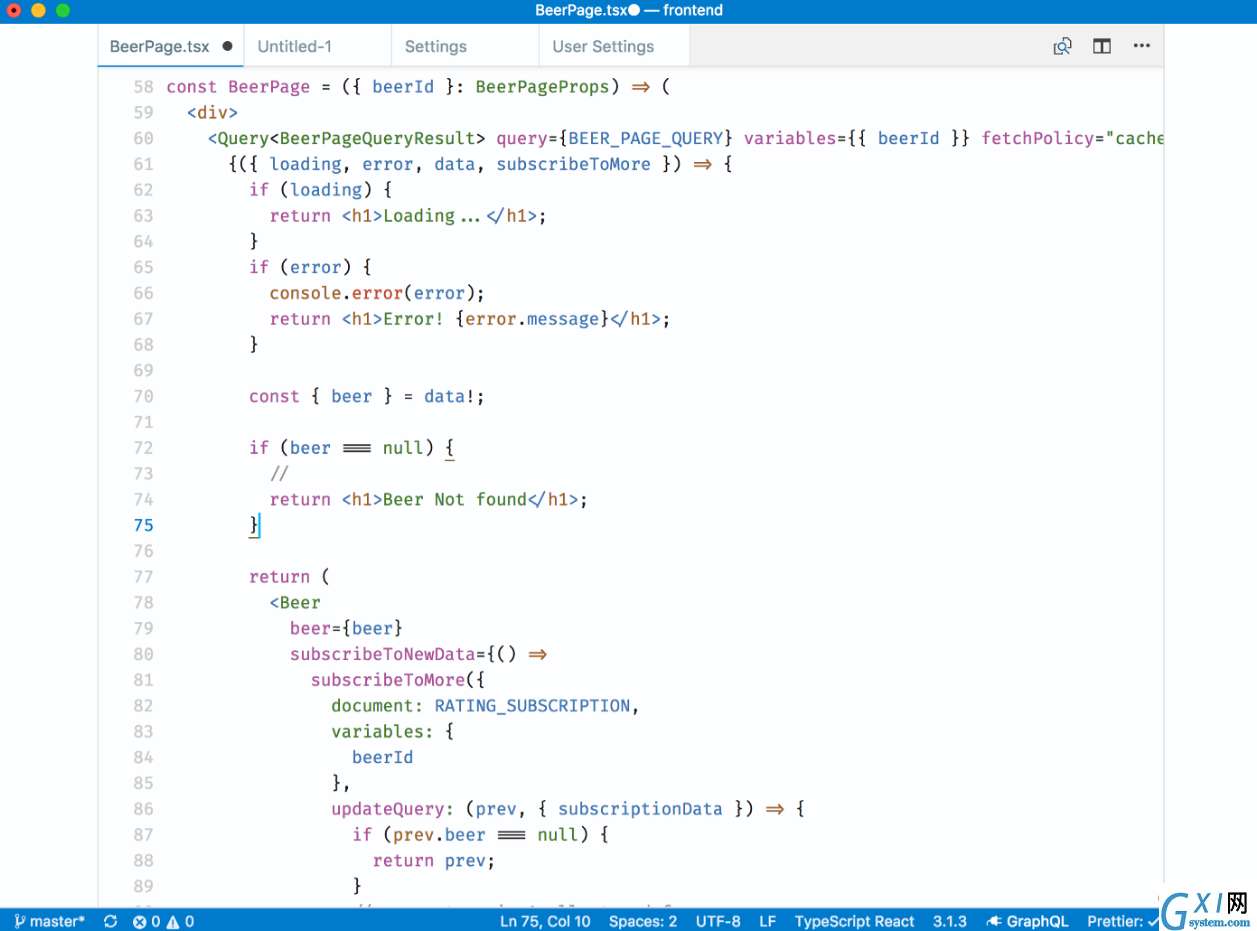This screenshot has height=931, width=1257.
Task: Open the User Settings tab
Action: 603,46
